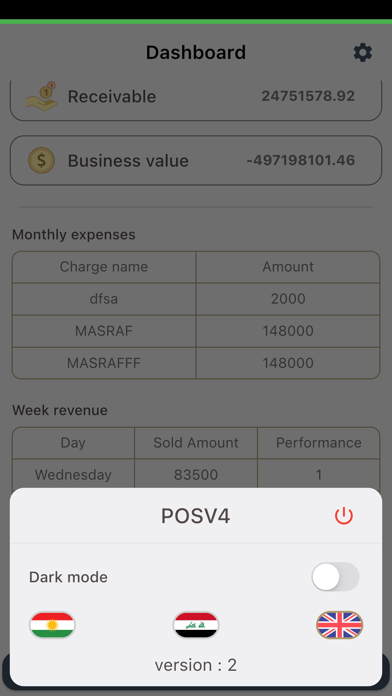Toggle the Dark mode switch

(335, 577)
